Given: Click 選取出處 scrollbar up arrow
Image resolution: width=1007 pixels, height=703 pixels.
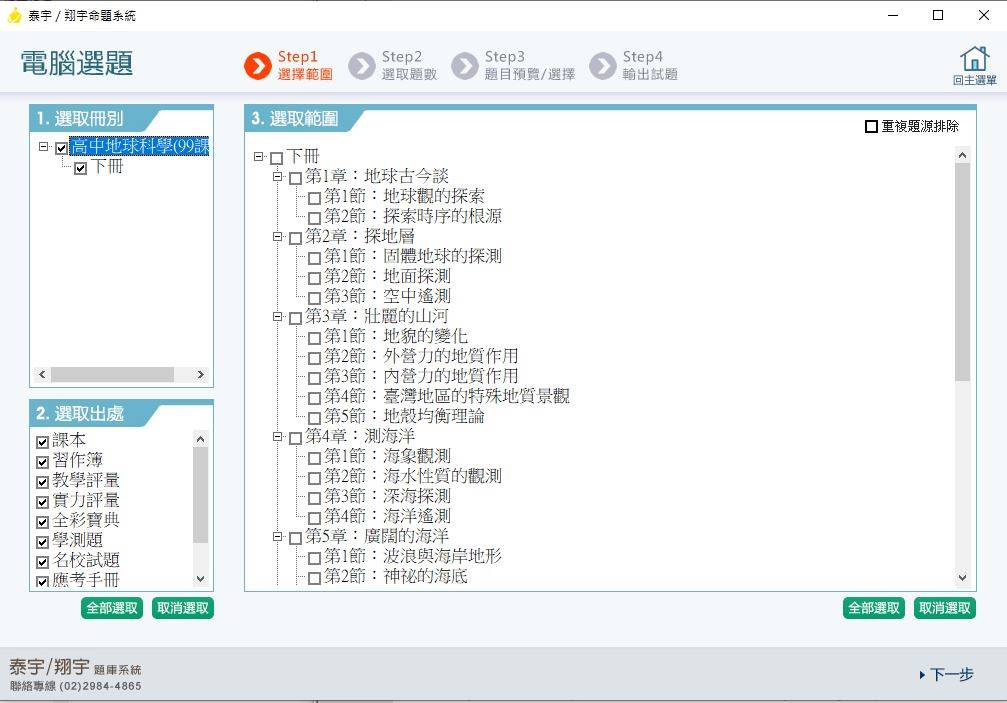Looking at the screenshot, I should coord(200,439).
